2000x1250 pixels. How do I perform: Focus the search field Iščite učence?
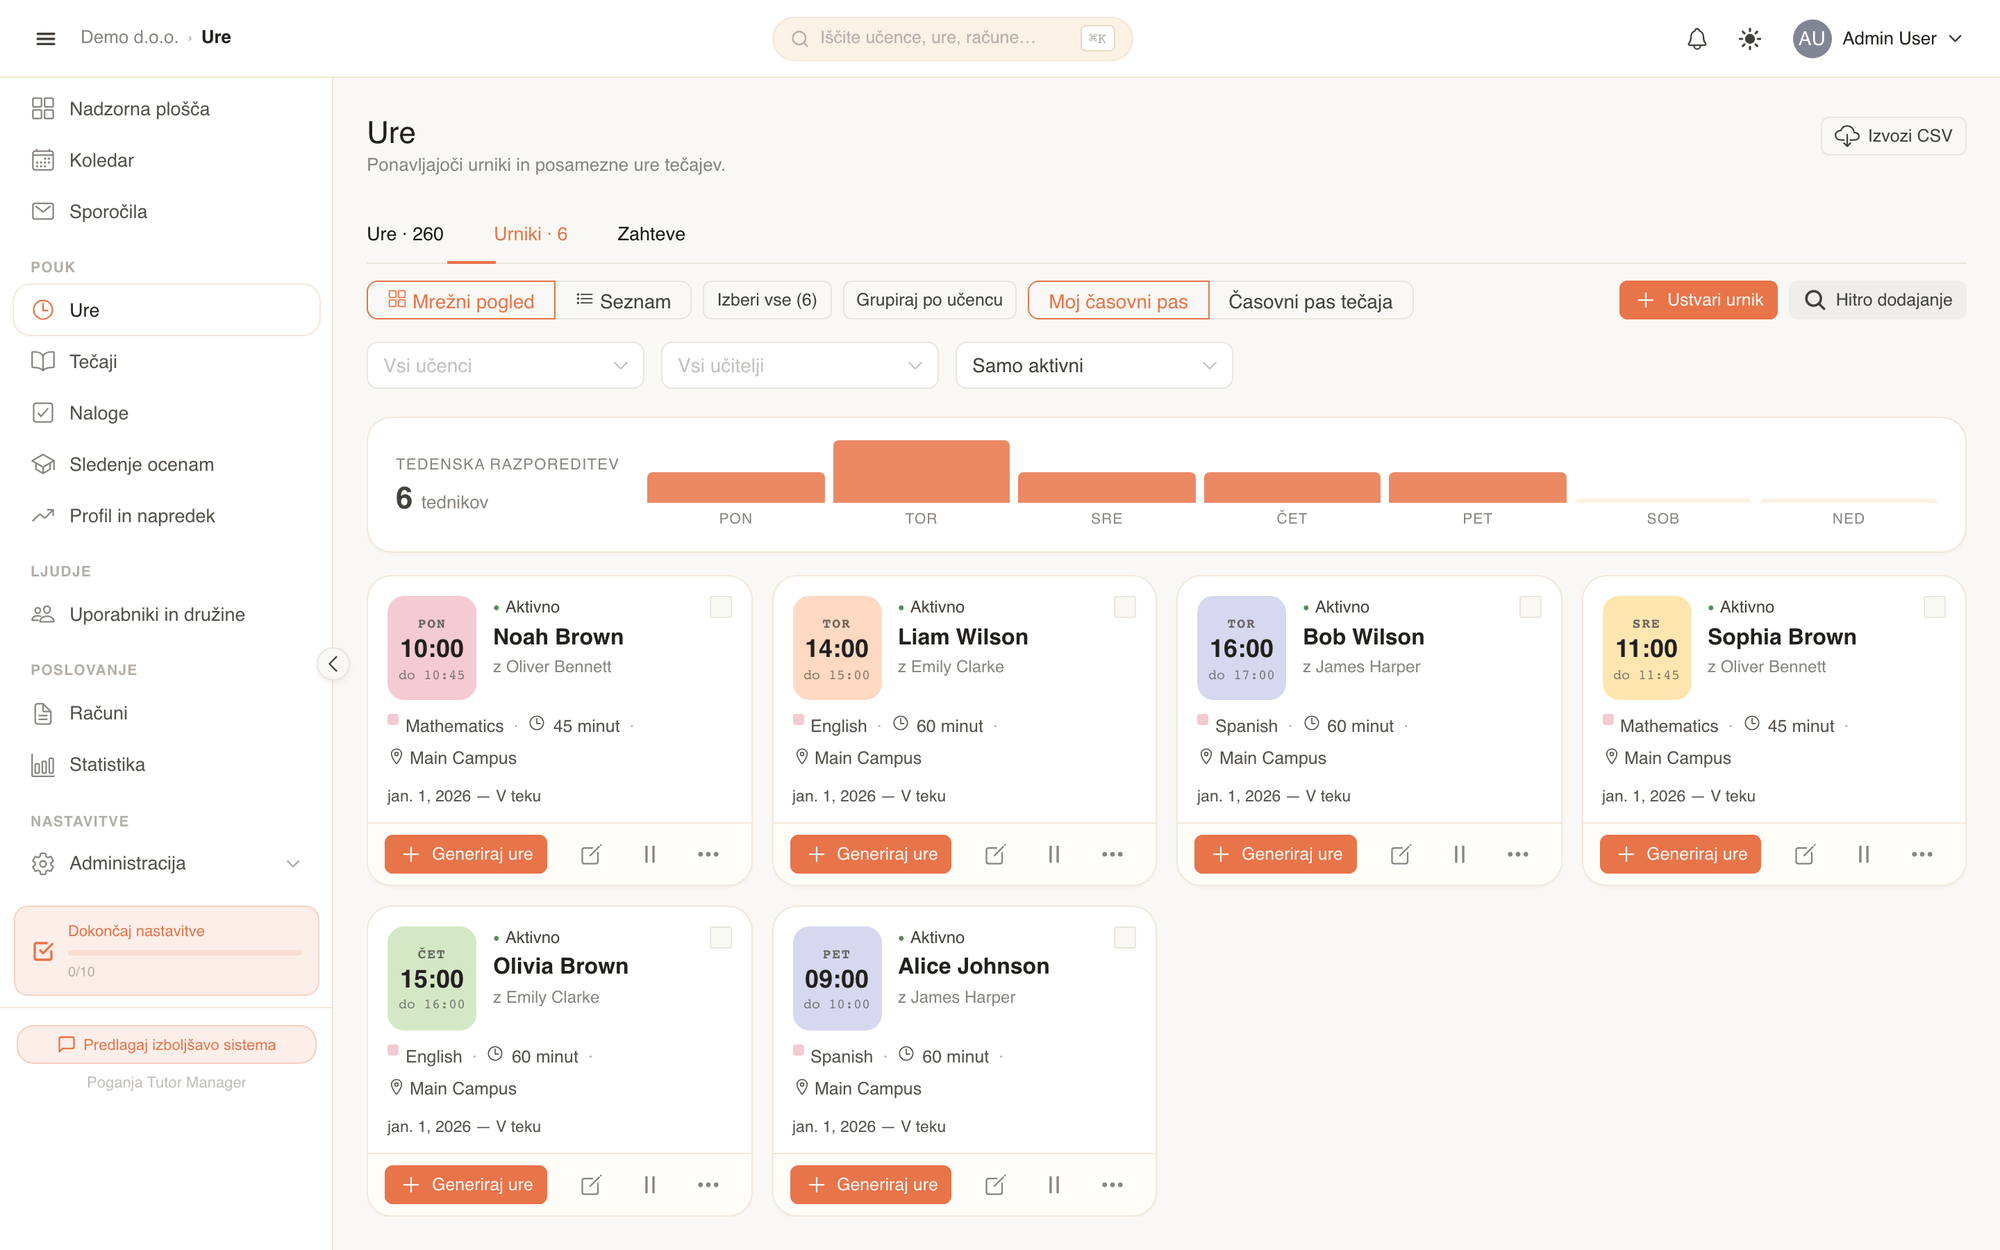point(952,38)
